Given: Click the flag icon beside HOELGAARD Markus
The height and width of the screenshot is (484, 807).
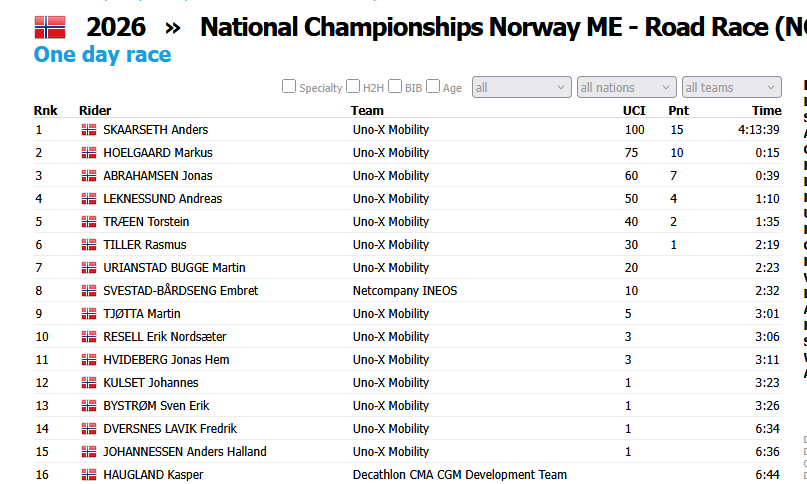Looking at the screenshot, I should coord(89,153).
